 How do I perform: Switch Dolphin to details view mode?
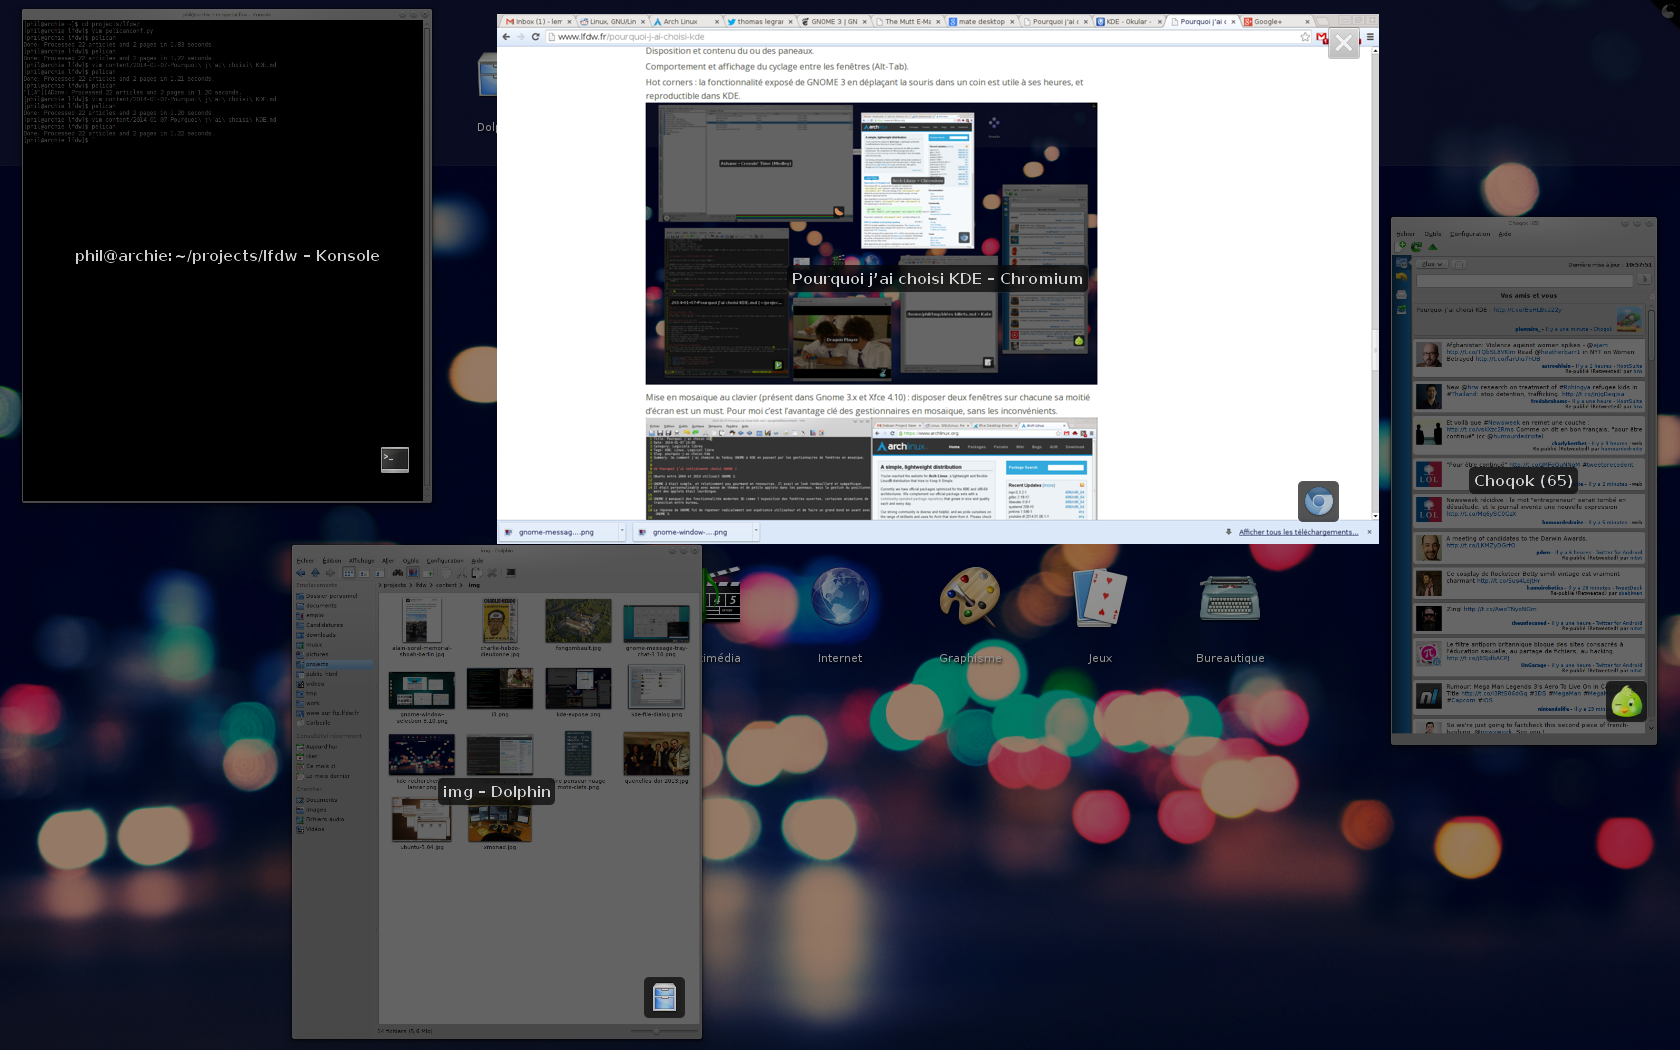click(364, 573)
